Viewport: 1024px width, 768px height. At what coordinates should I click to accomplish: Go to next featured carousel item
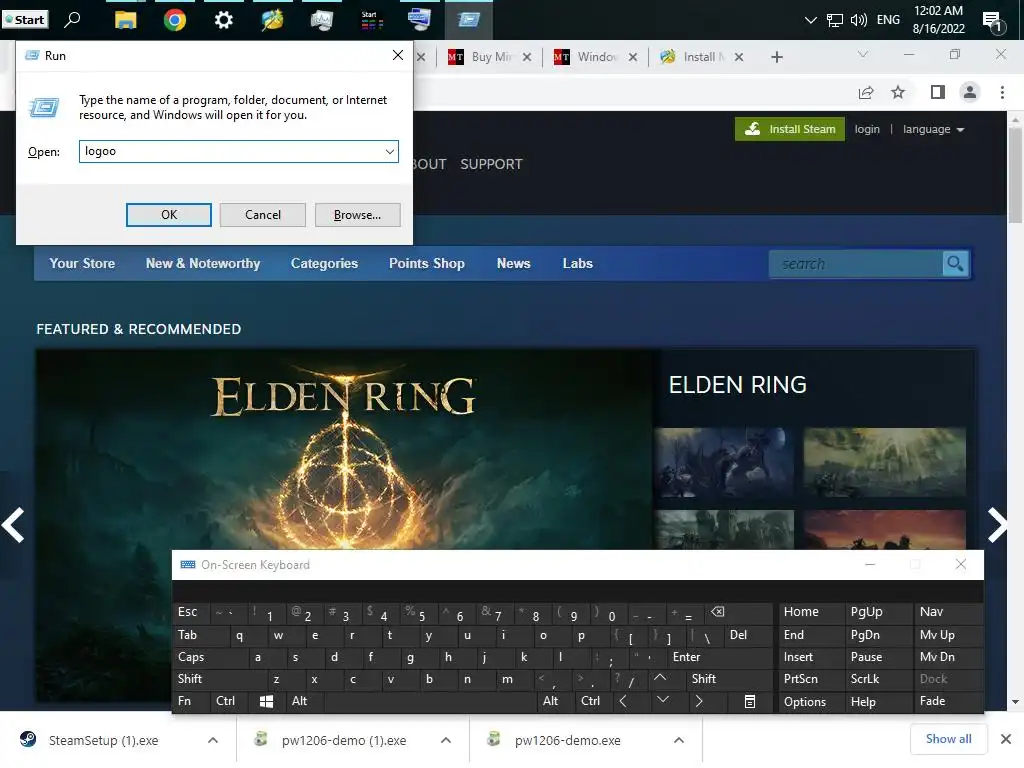(997, 525)
